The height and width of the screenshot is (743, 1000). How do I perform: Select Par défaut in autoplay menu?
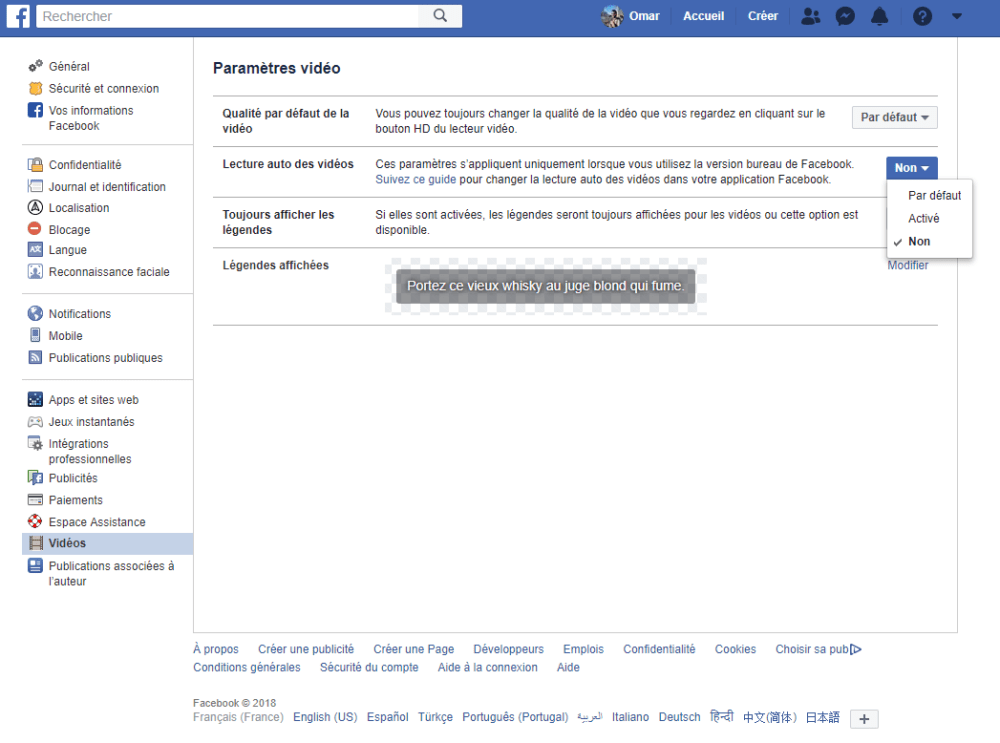pos(934,196)
